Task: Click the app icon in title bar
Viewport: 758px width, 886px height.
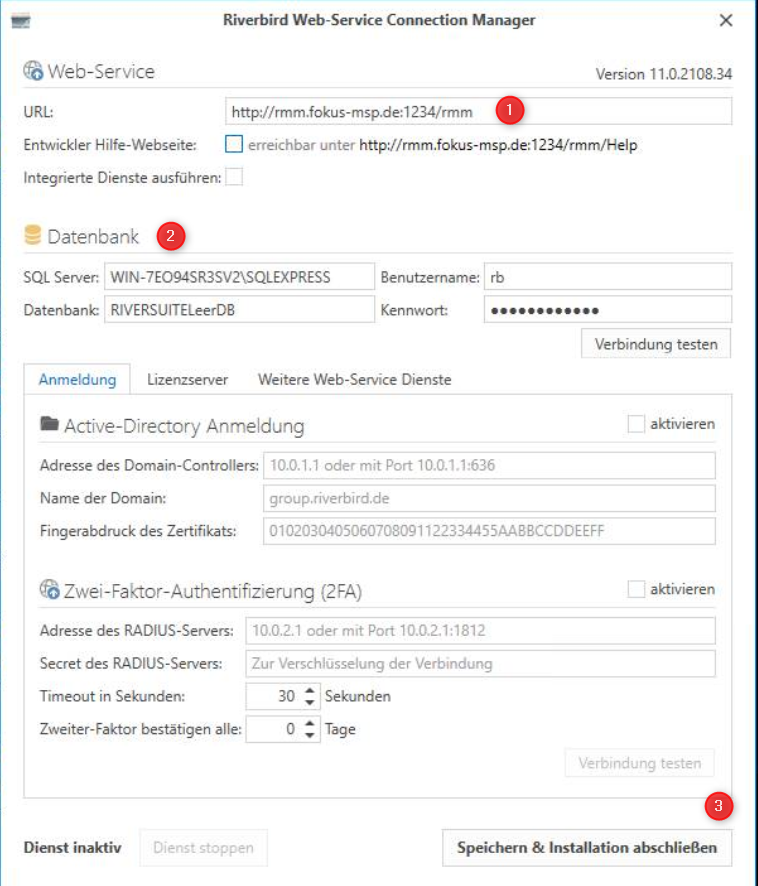Action: 20,21
